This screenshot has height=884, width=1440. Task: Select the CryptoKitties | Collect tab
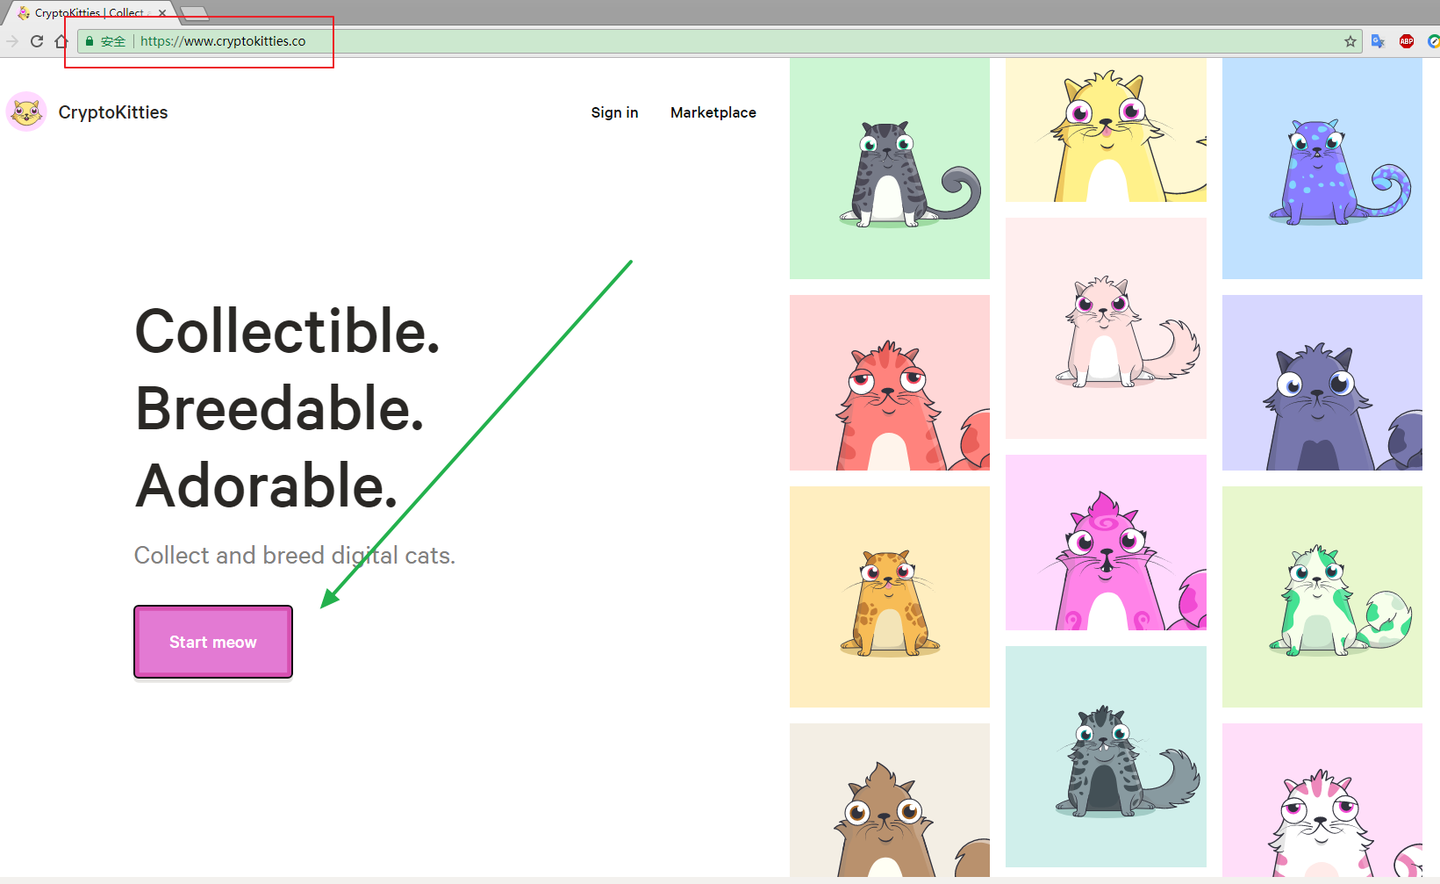[88, 13]
